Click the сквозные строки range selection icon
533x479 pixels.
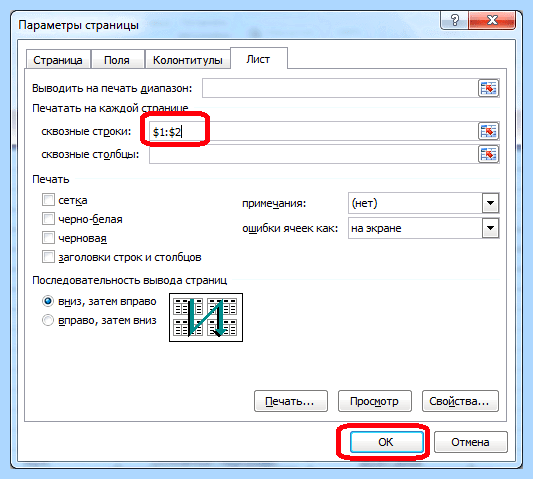point(488,131)
